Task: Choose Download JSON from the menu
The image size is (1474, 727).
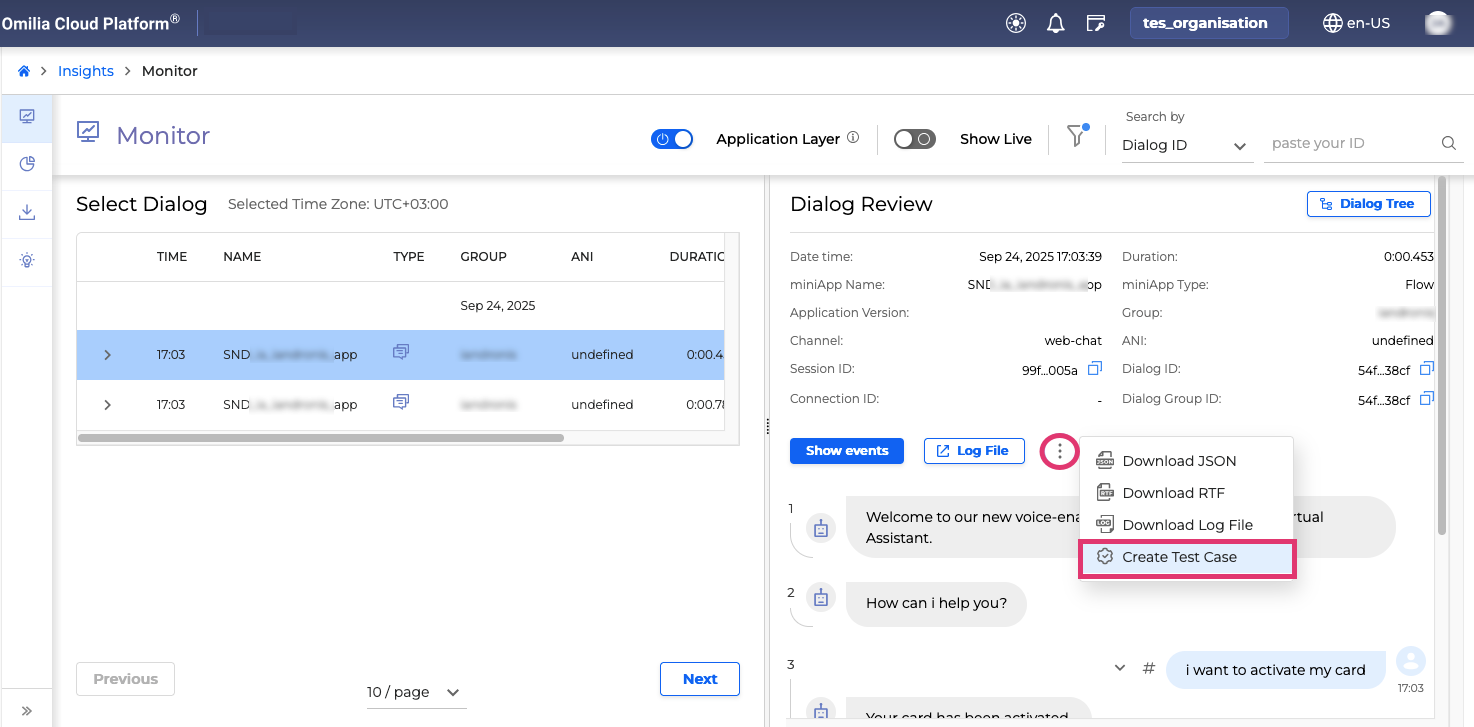Action: coord(1179,461)
